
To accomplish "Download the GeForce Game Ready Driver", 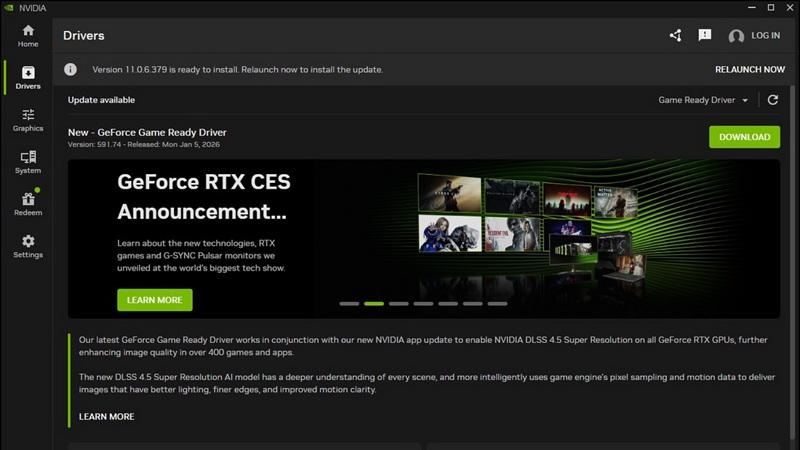I will 744,137.
